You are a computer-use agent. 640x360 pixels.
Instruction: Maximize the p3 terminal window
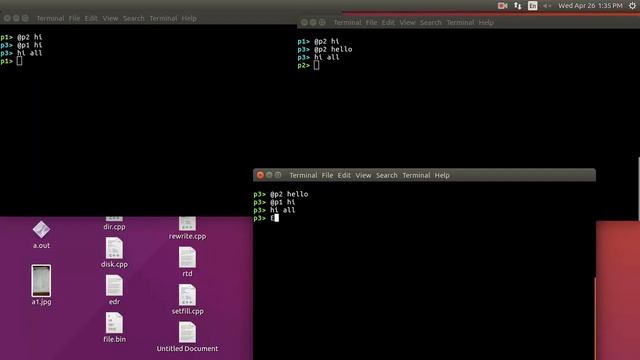click(x=278, y=175)
